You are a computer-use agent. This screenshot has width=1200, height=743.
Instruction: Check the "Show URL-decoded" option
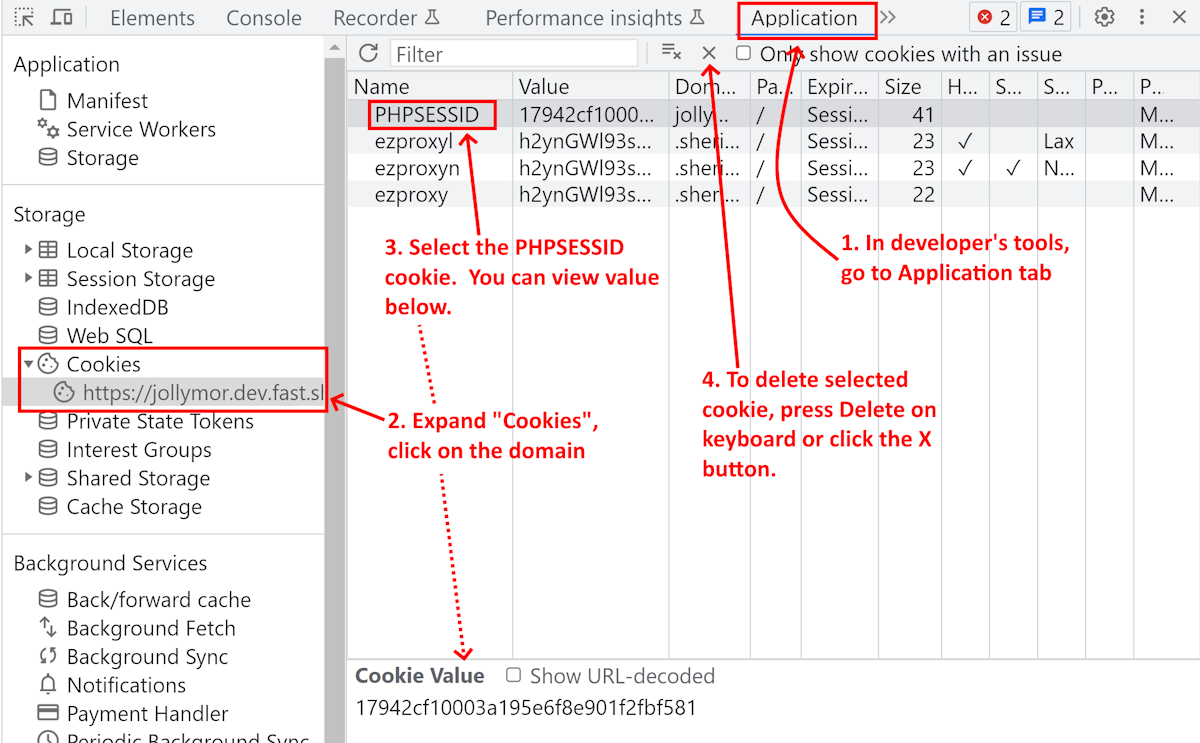tap(514, 675)
